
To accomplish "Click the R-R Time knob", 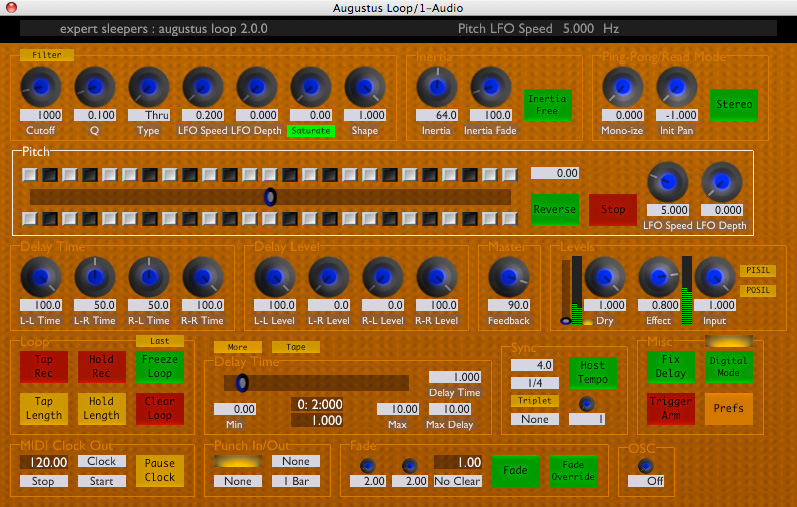I will (x=203, y=277).
